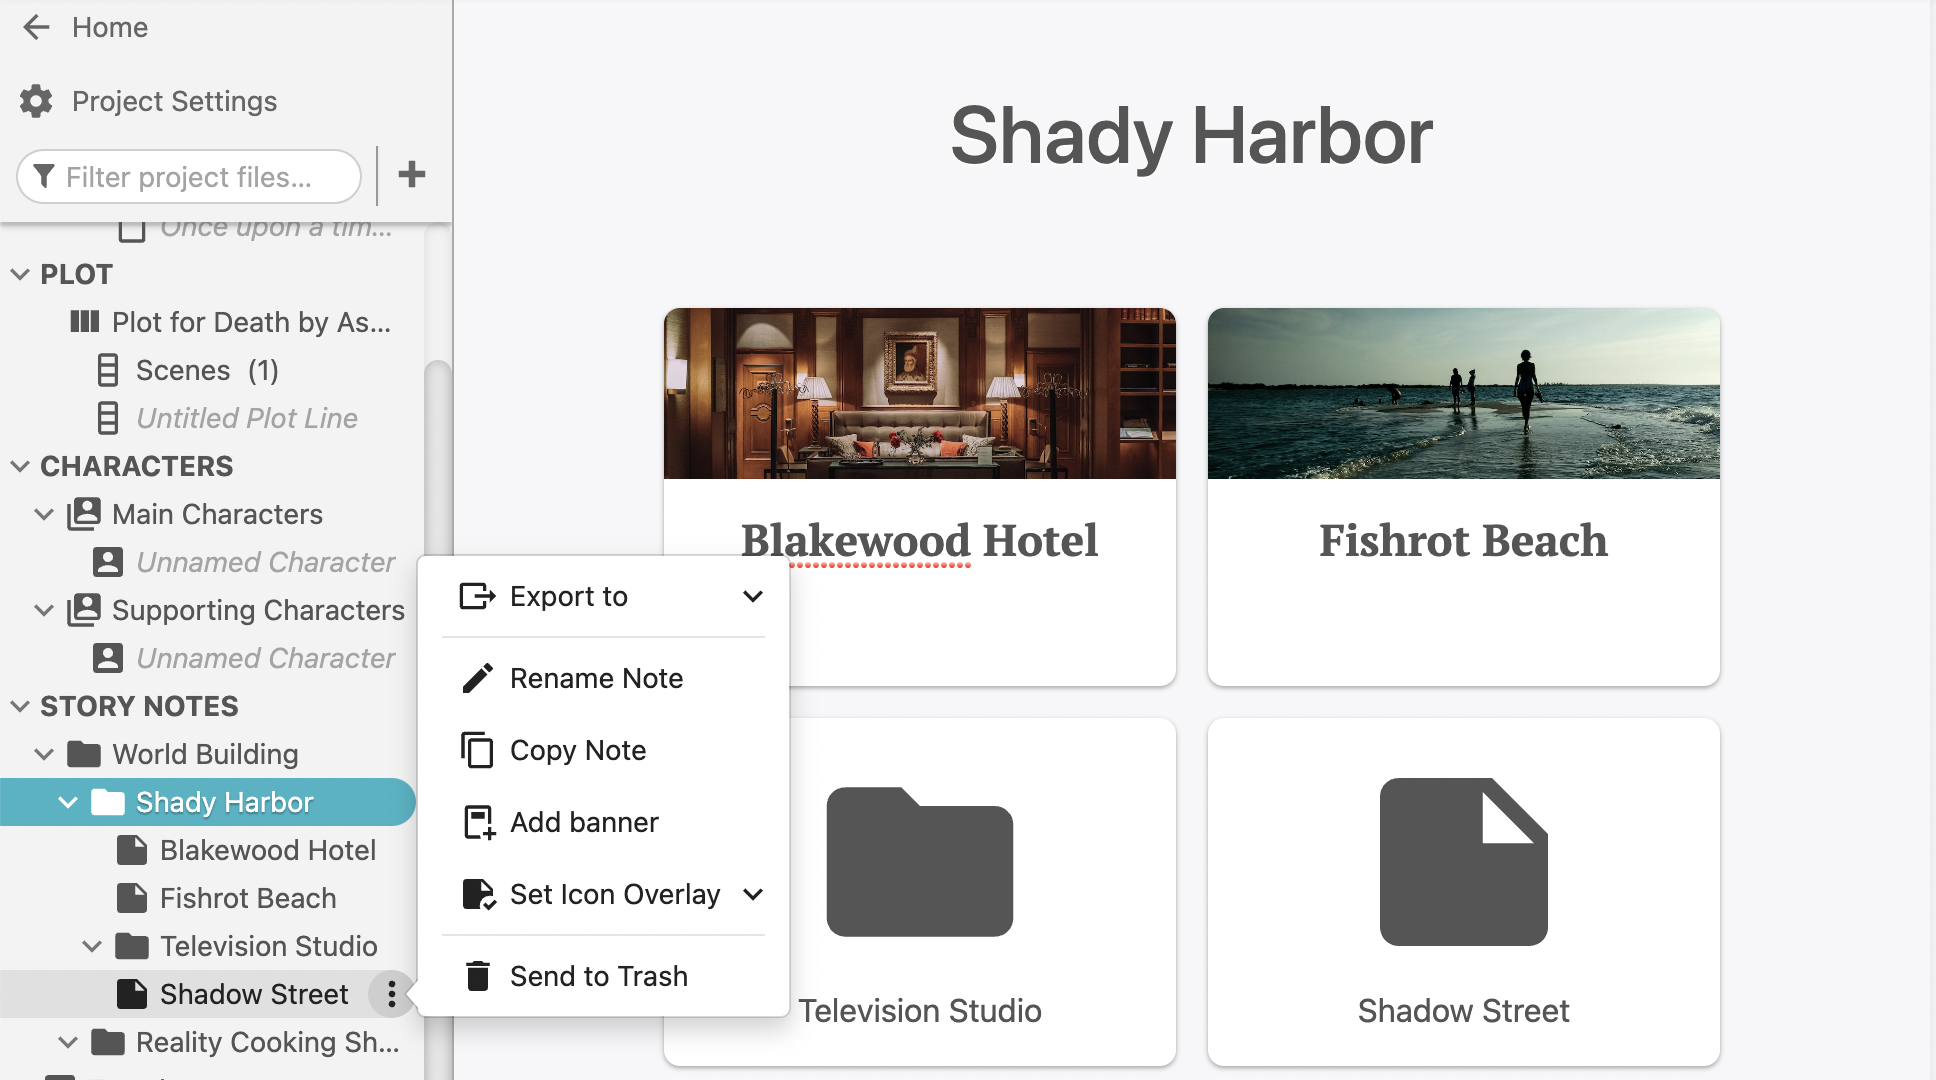
Task: Focus the Filter project files field
Action: click(189, 177)
